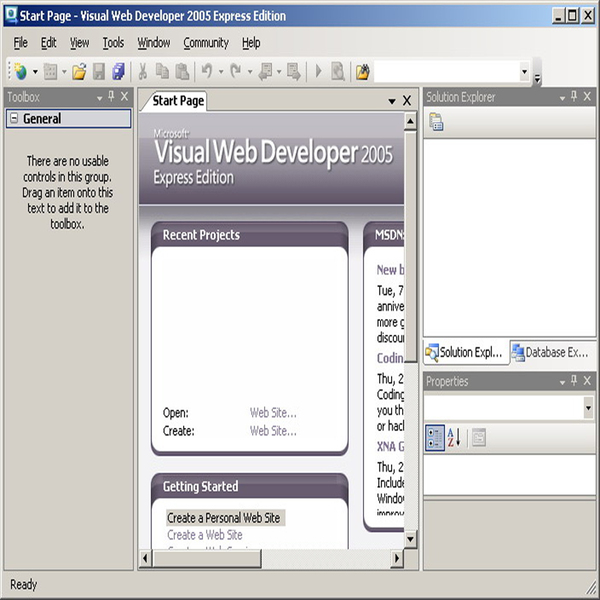600x600 pixels.
Task: Click the New Web Site toolbar icon
Action: (x=20, y=72)
